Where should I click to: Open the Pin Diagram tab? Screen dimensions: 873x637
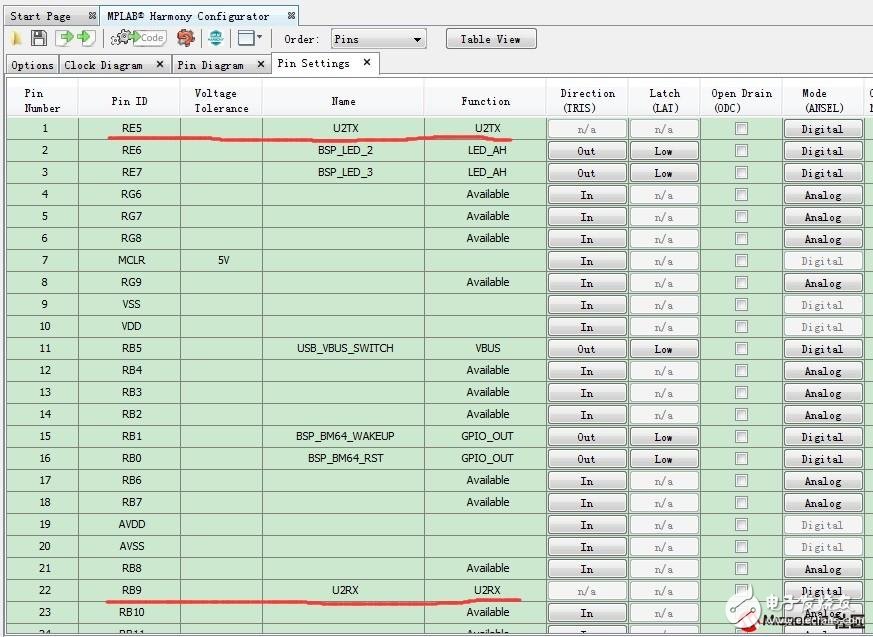(x=210, y=65)
